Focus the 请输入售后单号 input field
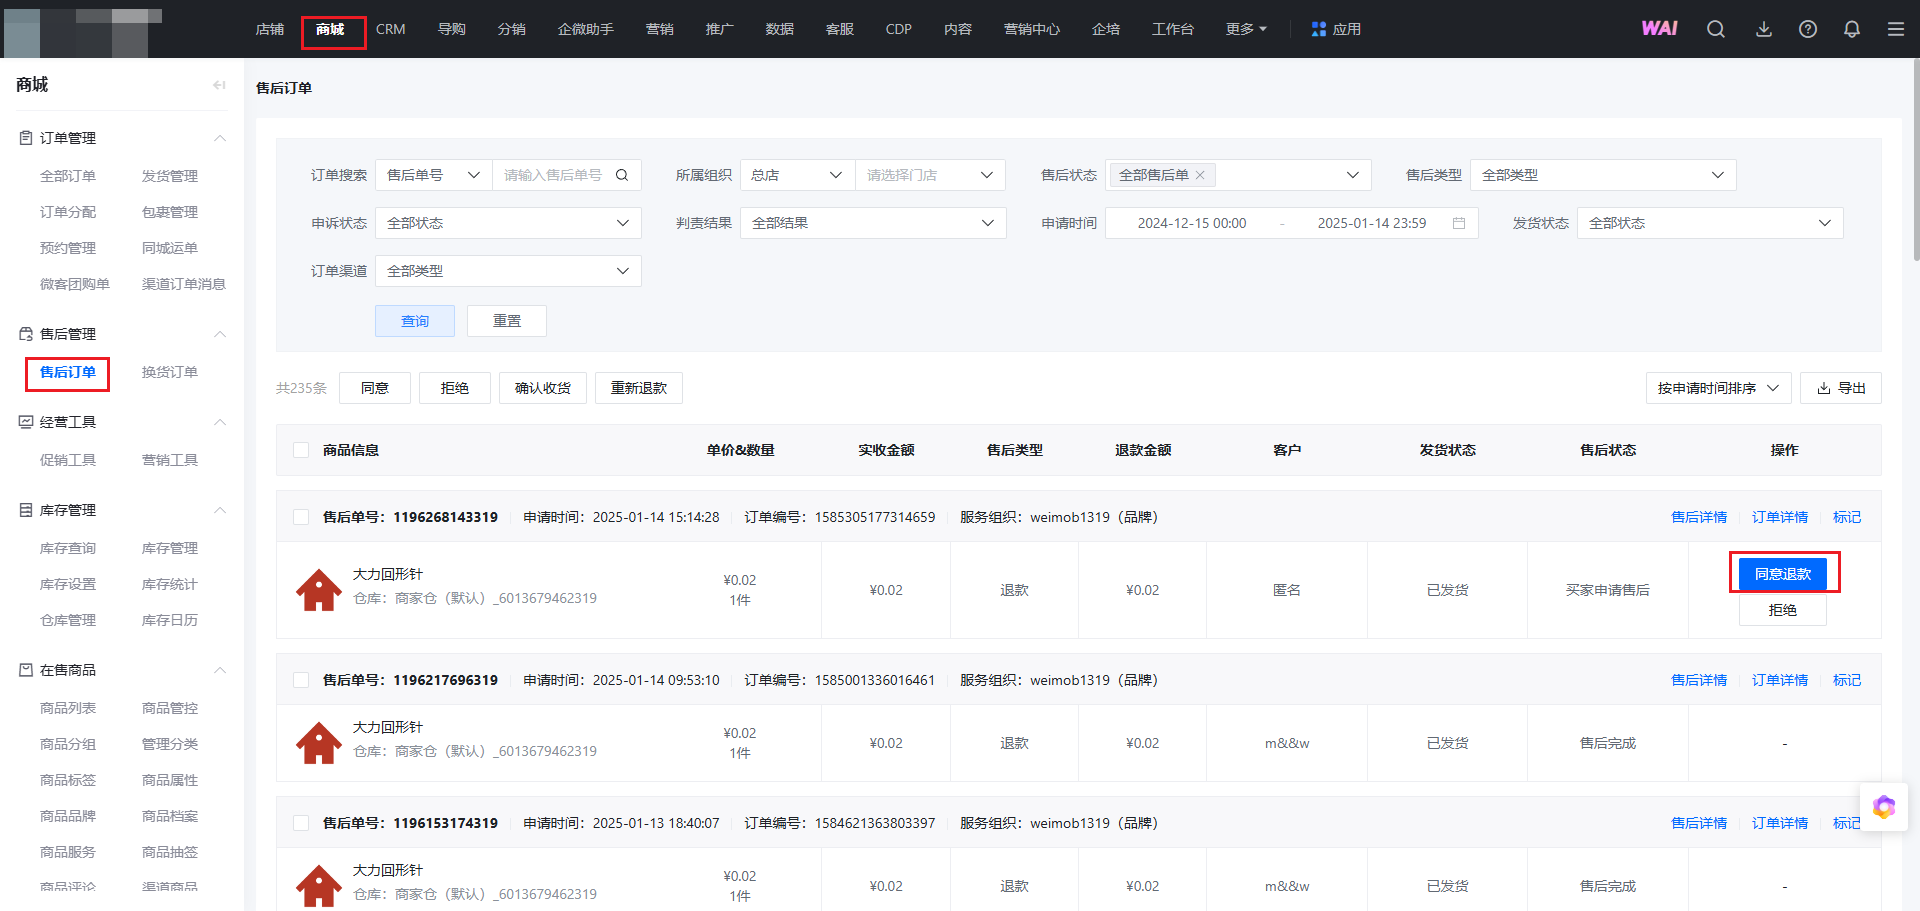Screen dimensions: 1920x911 554,175
